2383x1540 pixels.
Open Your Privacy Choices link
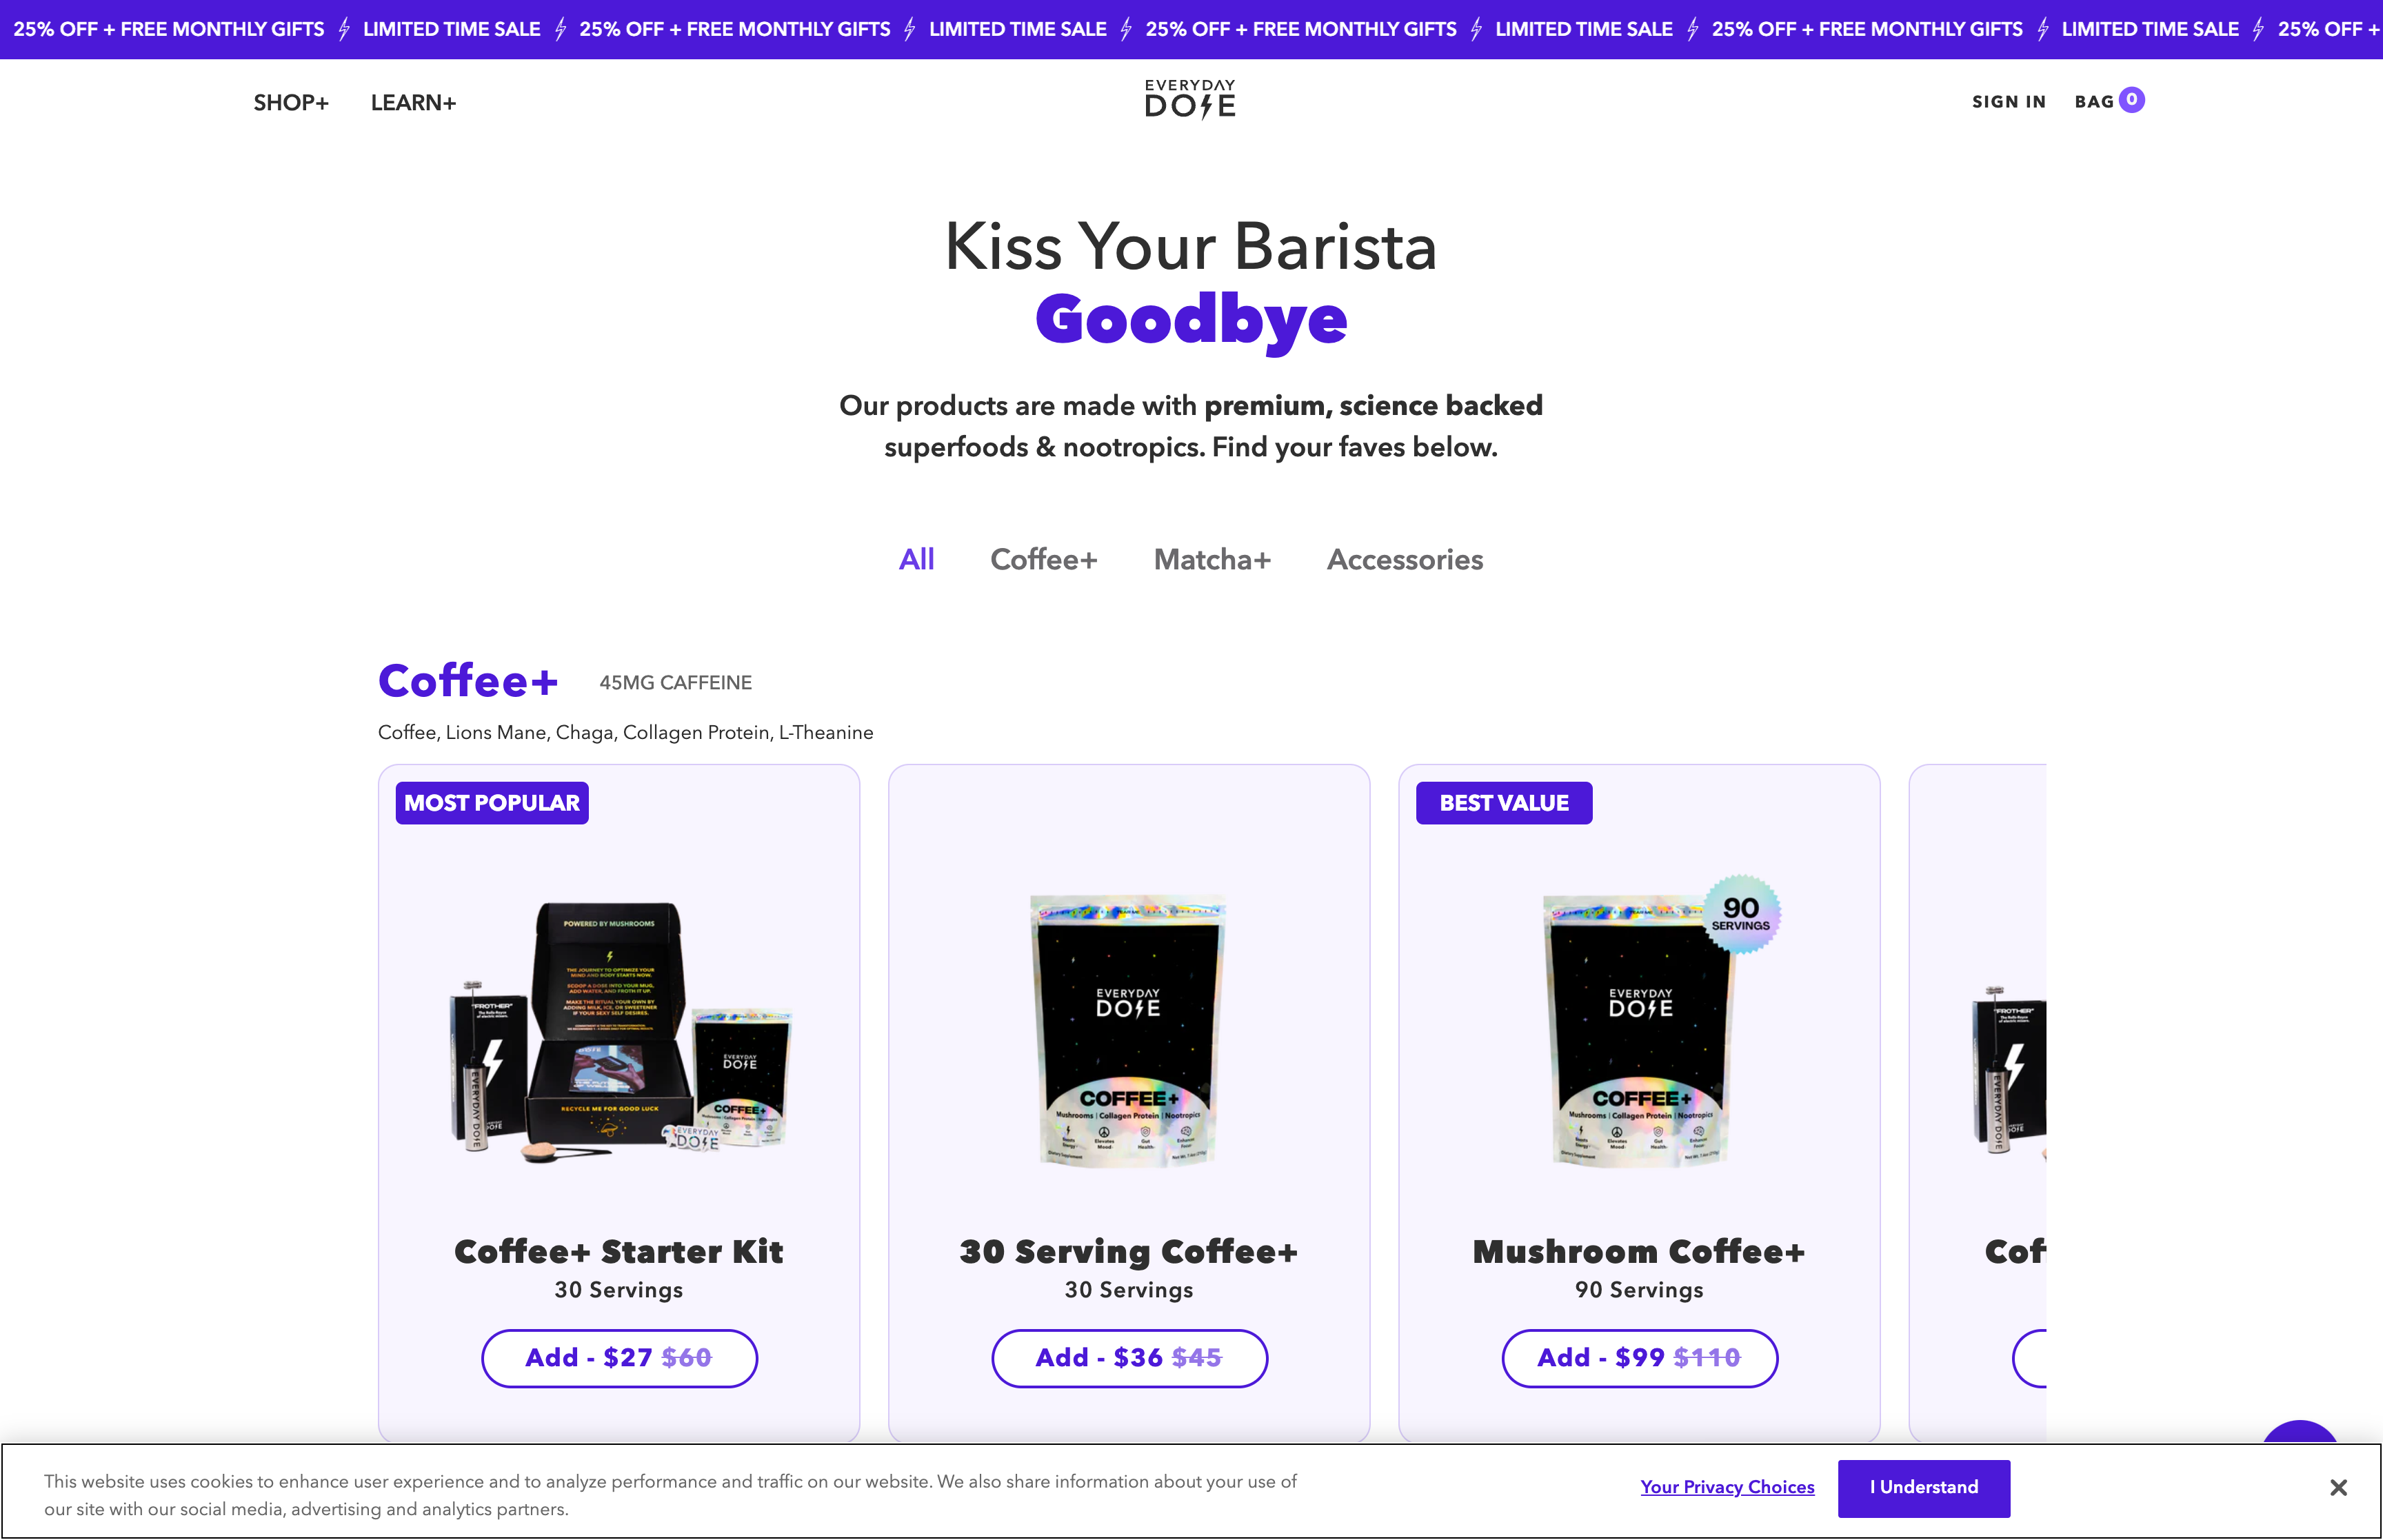1726,1487
